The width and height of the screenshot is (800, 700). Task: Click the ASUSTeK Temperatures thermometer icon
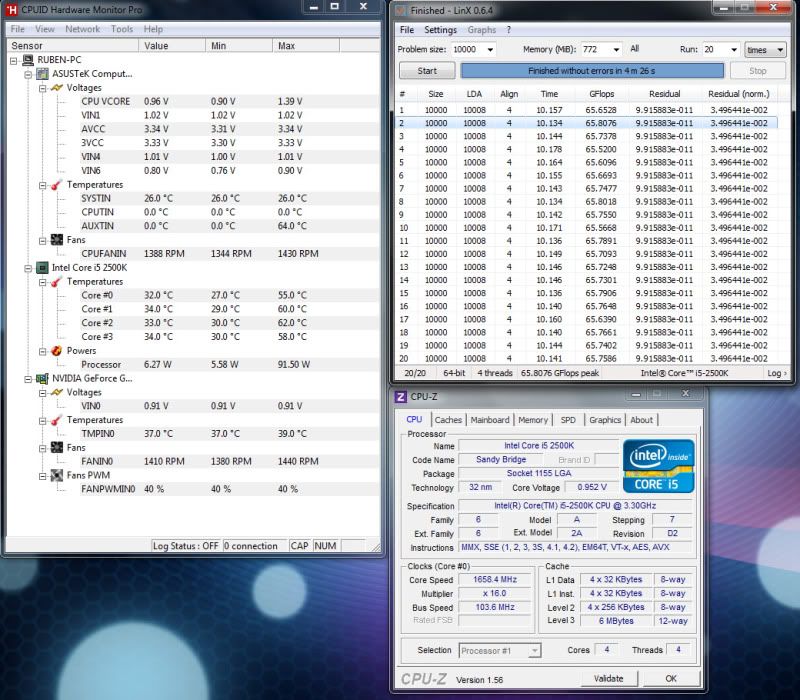click(x=57, y=185)
